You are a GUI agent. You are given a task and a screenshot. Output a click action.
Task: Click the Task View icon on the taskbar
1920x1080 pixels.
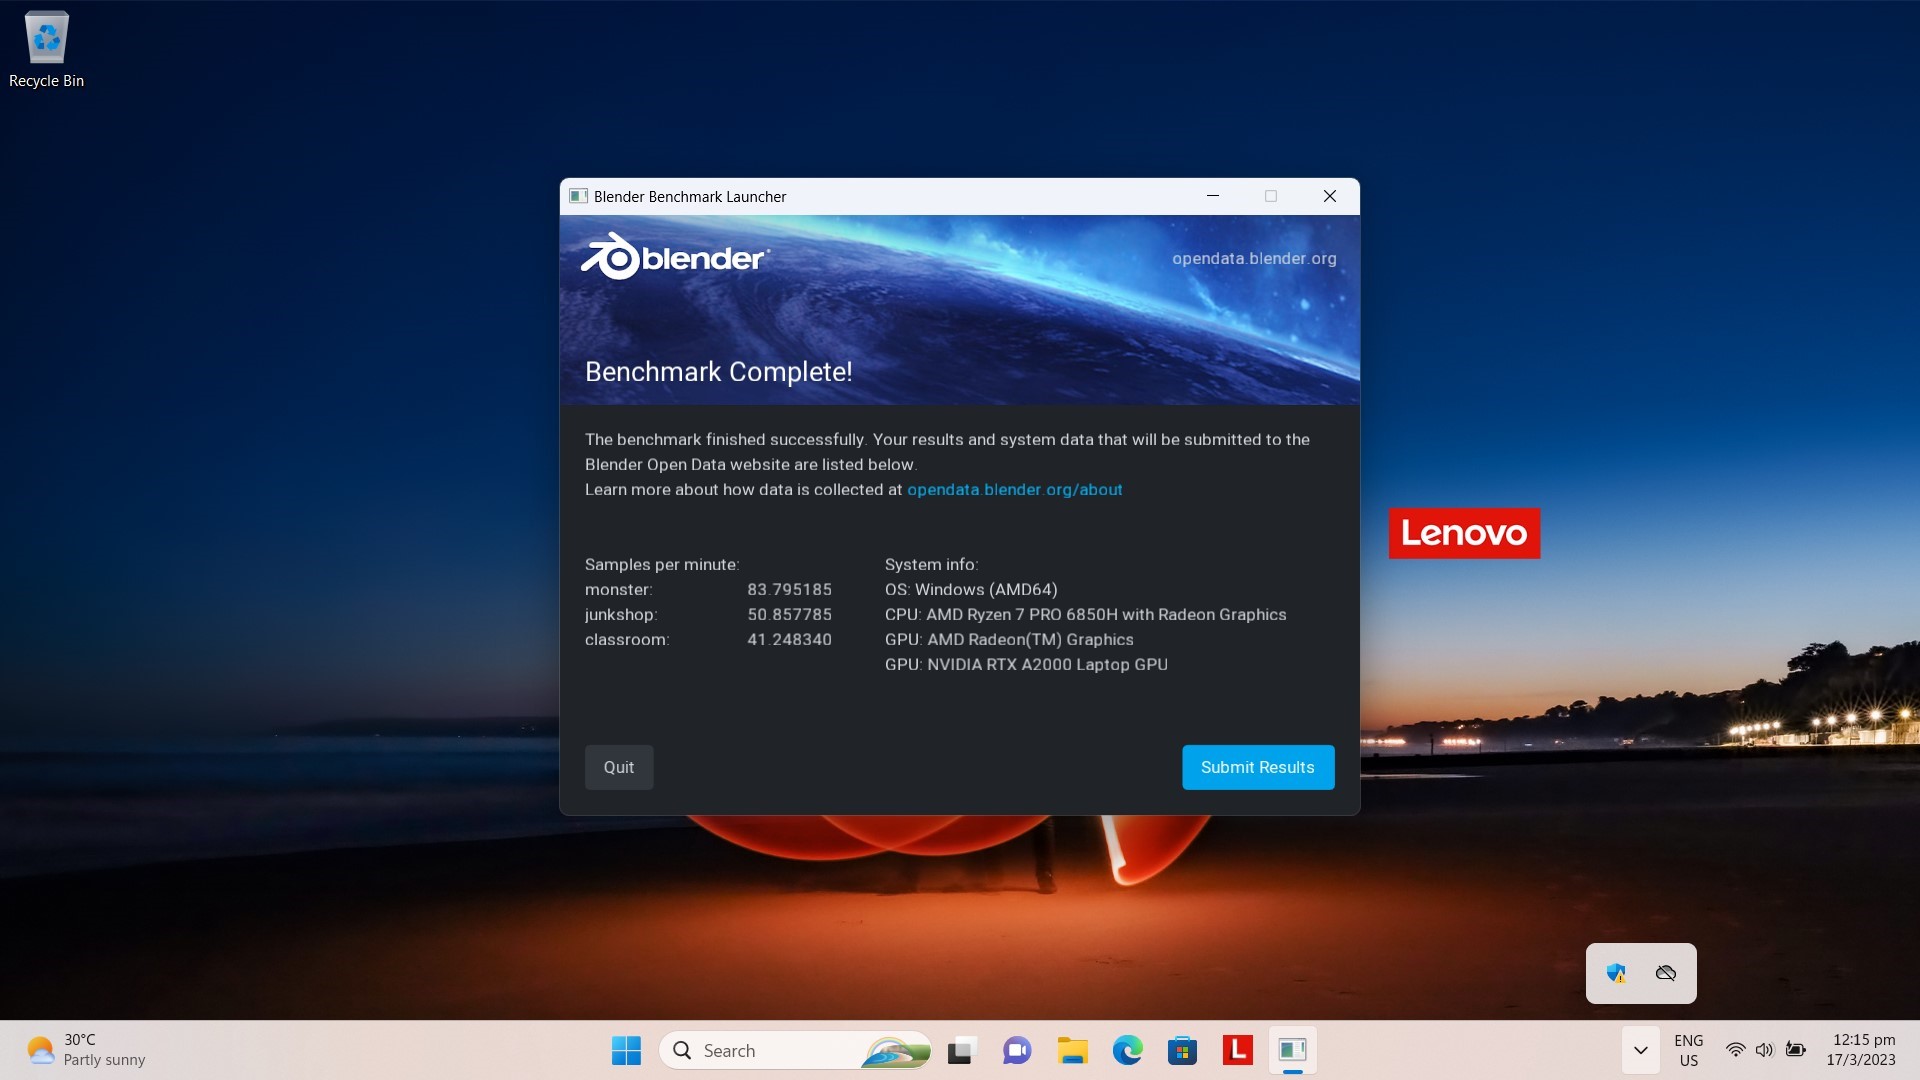click(x=960, y=1050)
